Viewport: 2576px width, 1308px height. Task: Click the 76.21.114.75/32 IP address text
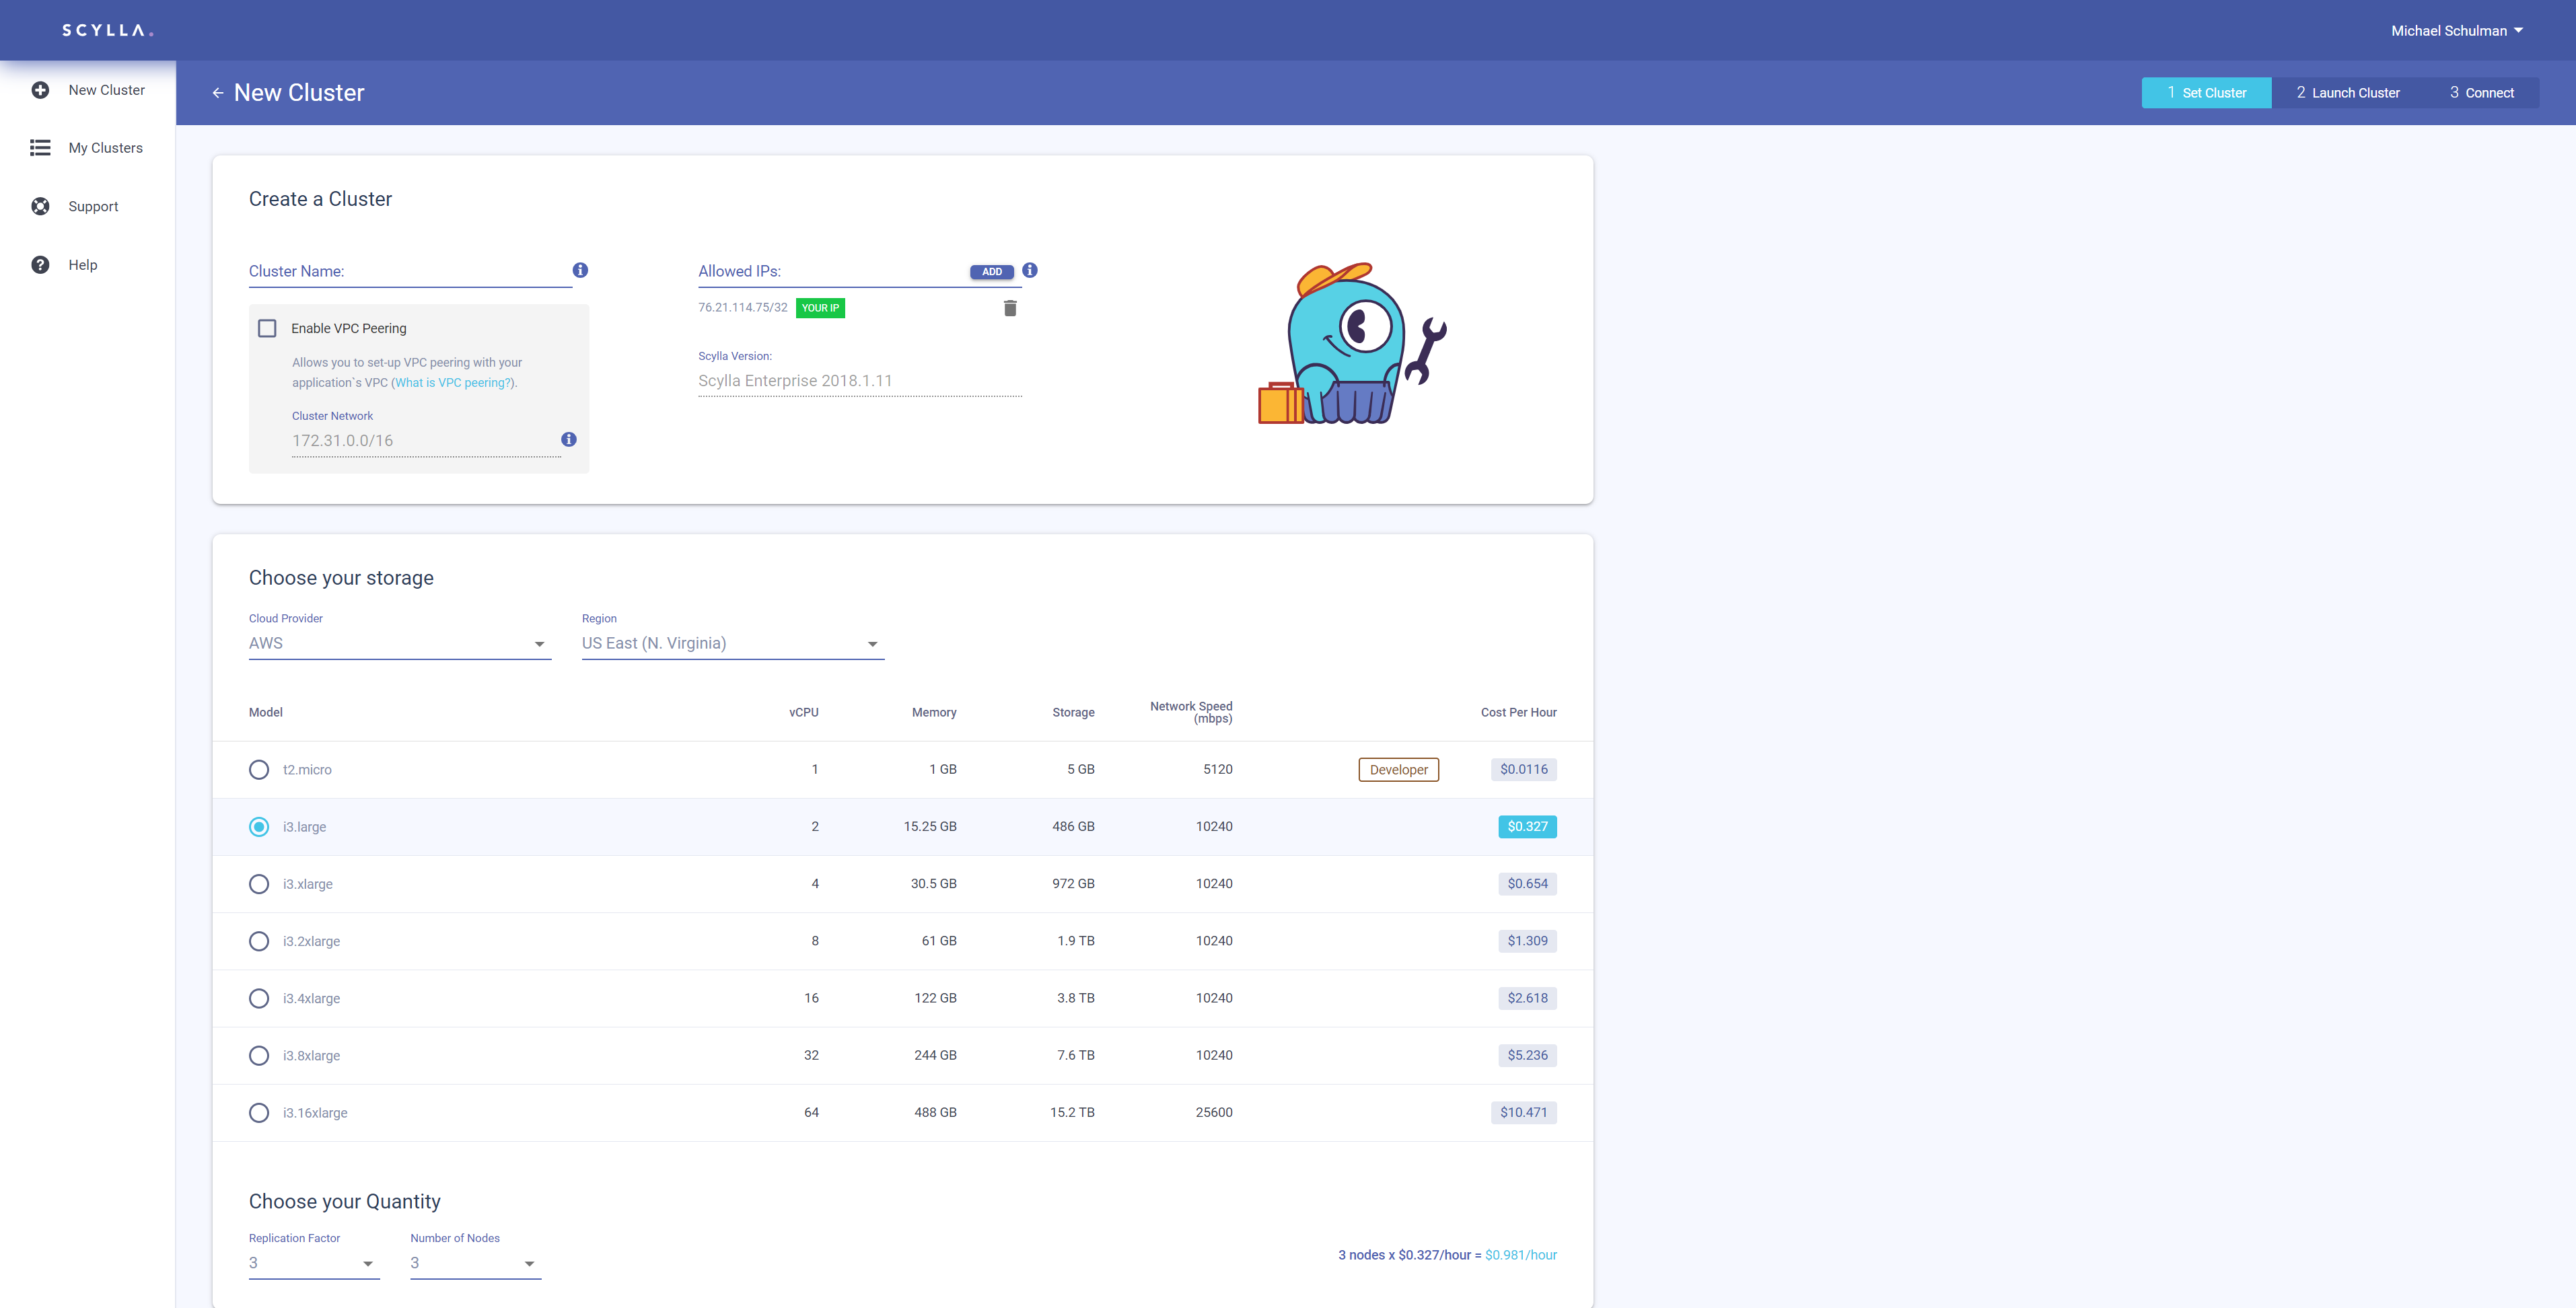tap(743, 308)
